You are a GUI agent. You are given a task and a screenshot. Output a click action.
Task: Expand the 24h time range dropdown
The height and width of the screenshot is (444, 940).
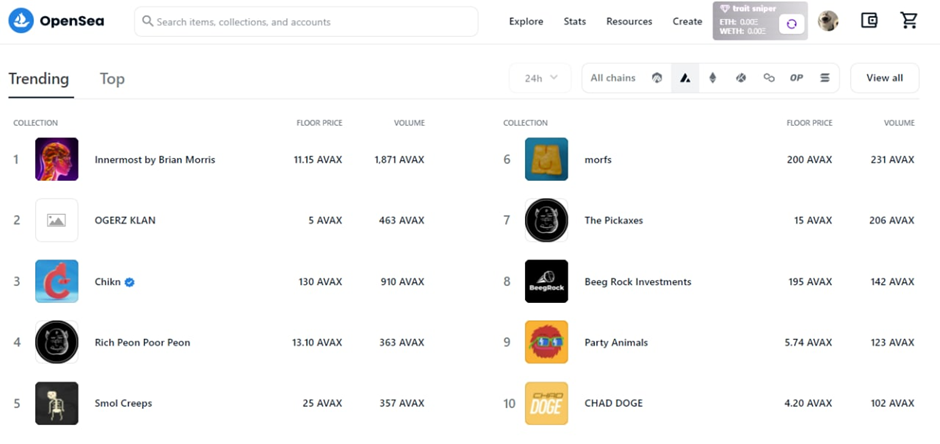click(540, 78)
